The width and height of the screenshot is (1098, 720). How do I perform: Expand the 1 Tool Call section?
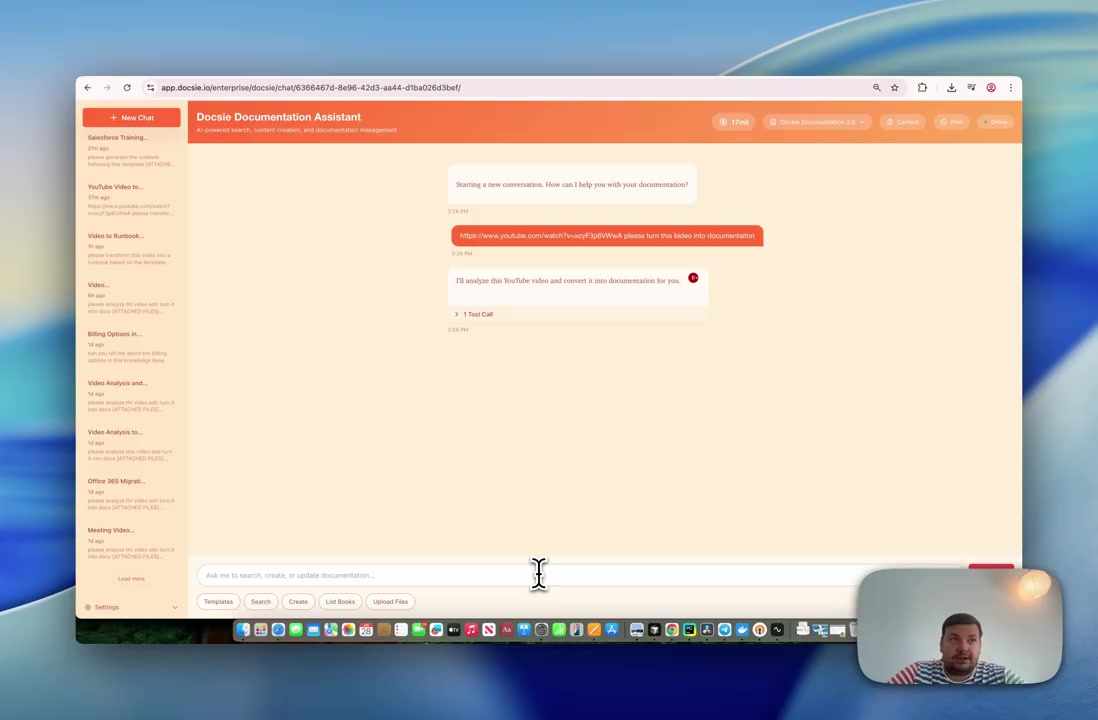pyautogui.click(x=475, y=314)
